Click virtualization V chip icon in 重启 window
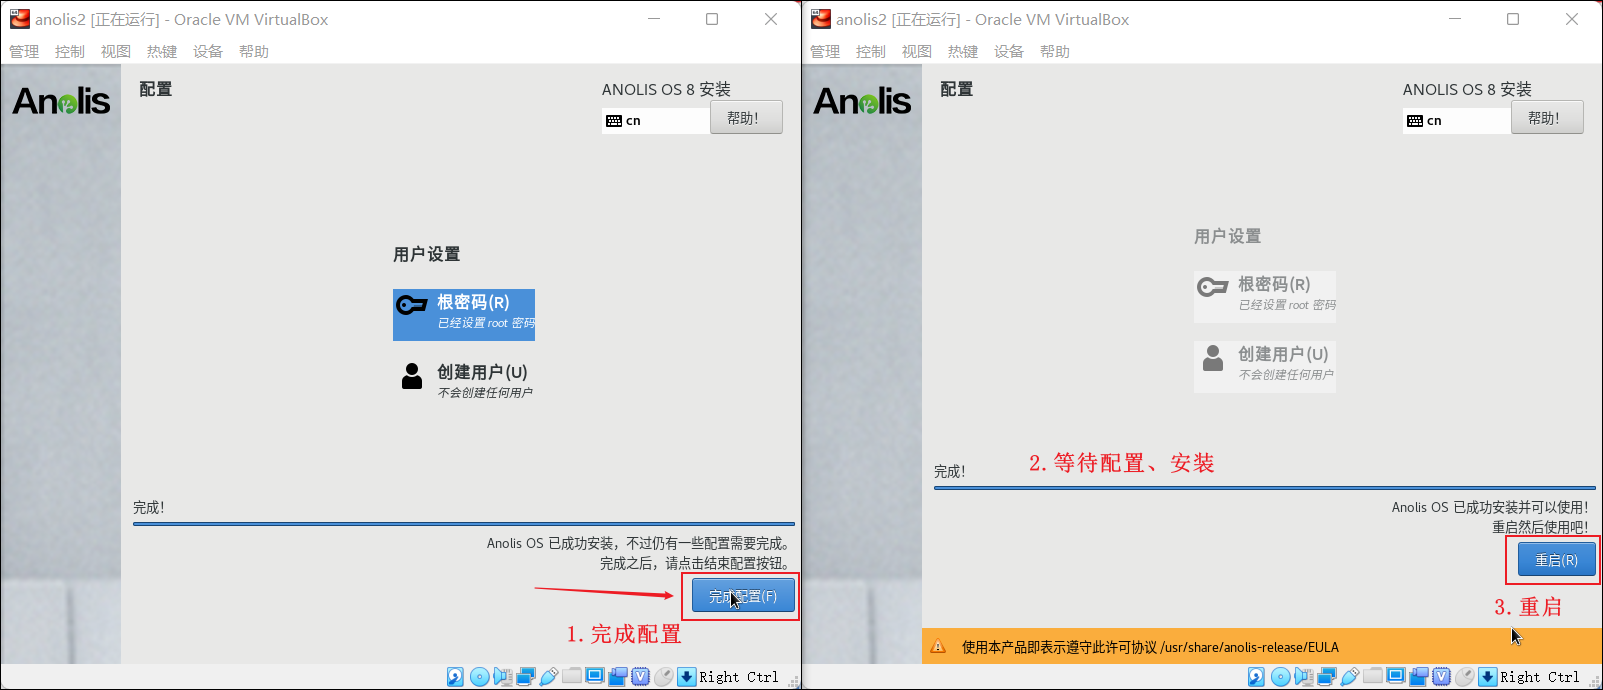1603x690 pixels. 1442,677
